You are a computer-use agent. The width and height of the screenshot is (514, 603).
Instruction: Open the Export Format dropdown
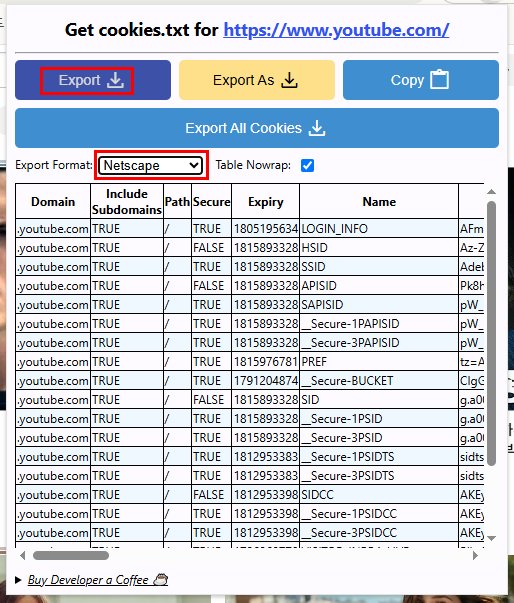pos(151,165)
